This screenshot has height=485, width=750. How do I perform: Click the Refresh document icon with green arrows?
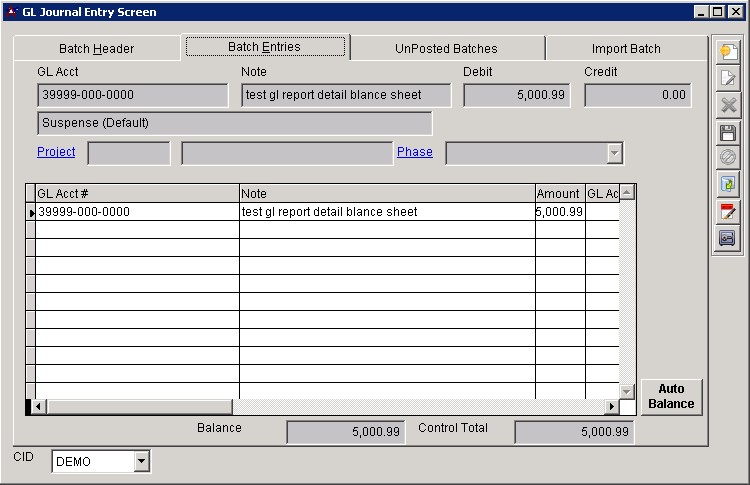[727, 184]
